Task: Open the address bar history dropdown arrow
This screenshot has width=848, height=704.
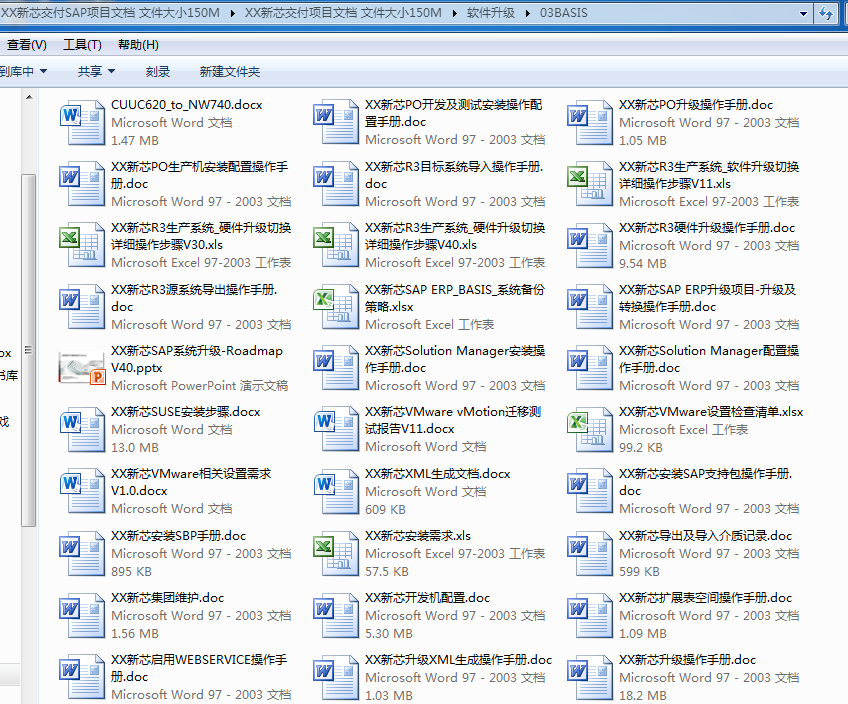Action: click(803, 14)
